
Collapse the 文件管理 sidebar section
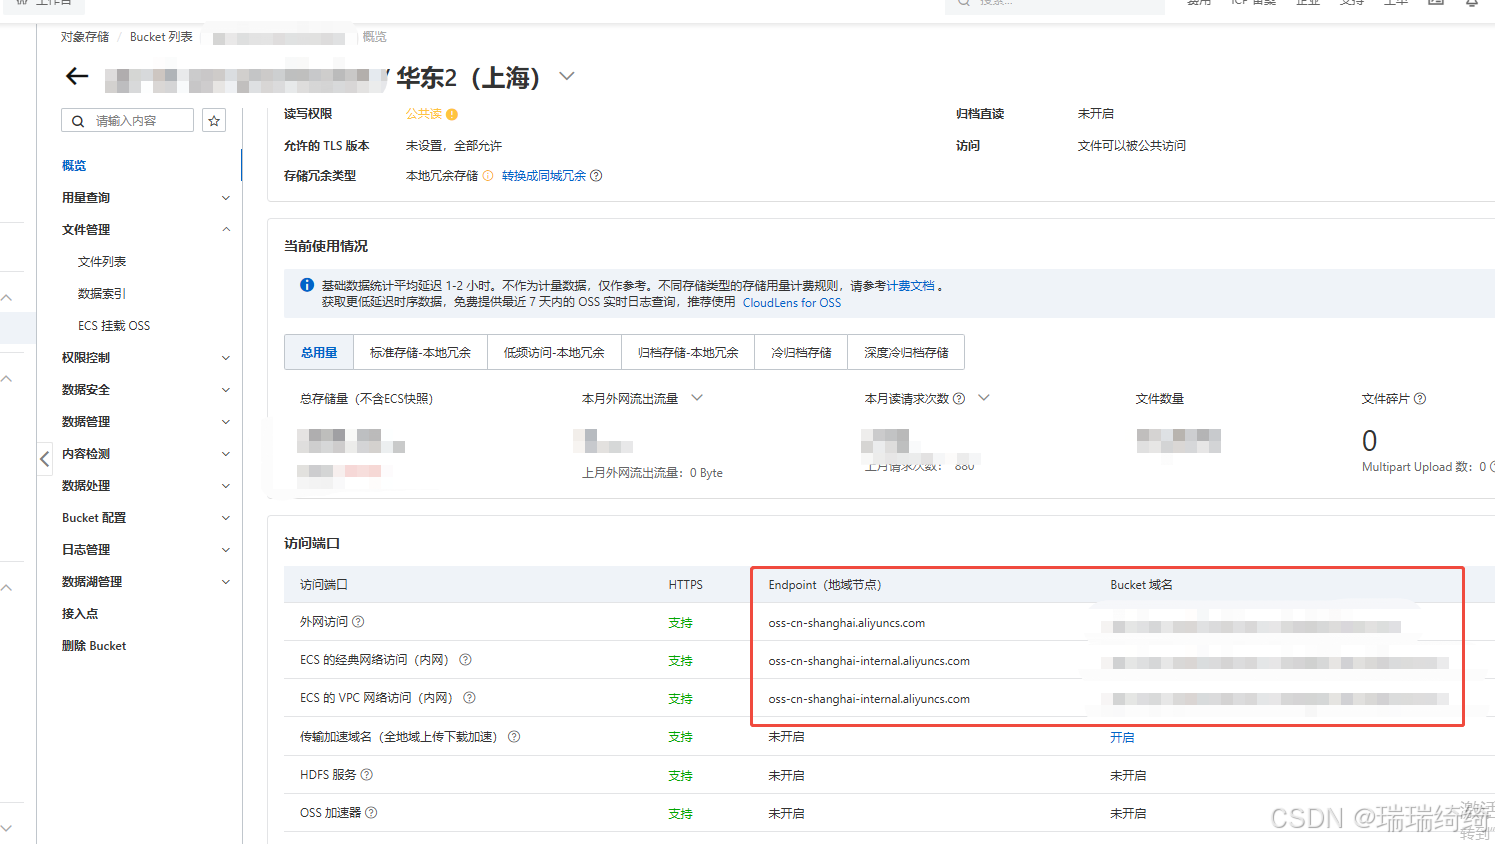pos(226,230)
